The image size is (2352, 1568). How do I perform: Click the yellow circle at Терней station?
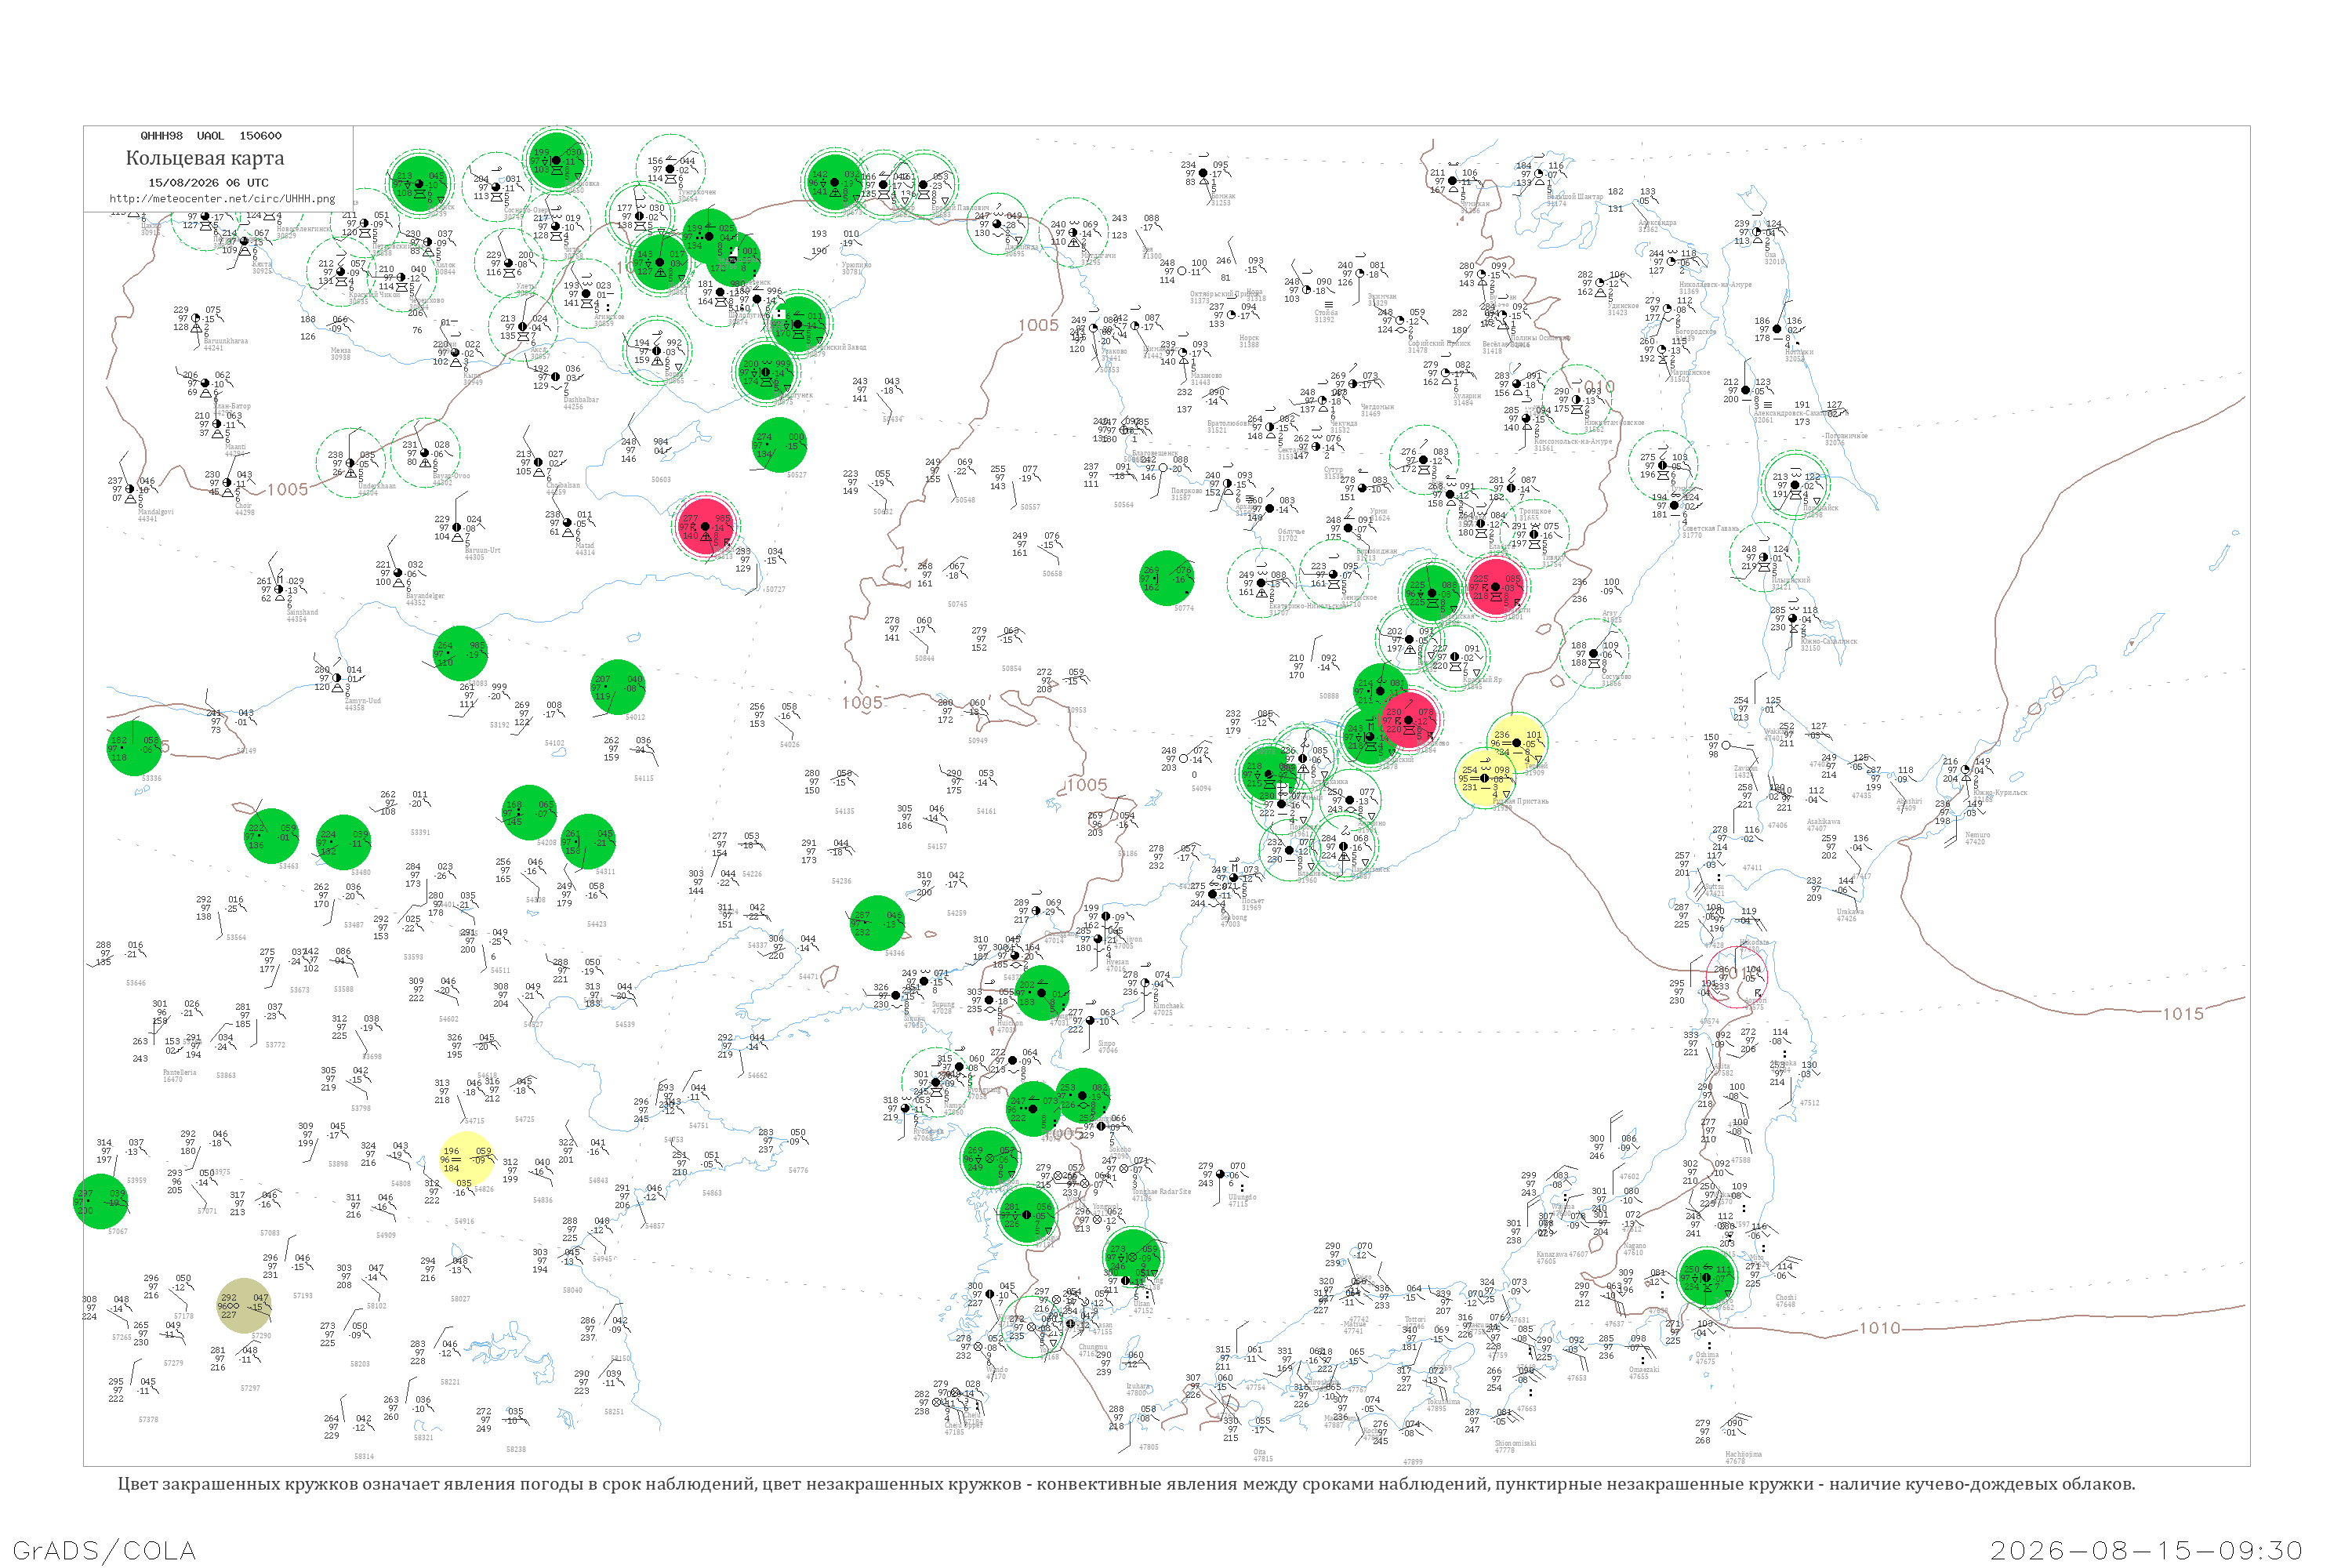tap(1516, 743)
